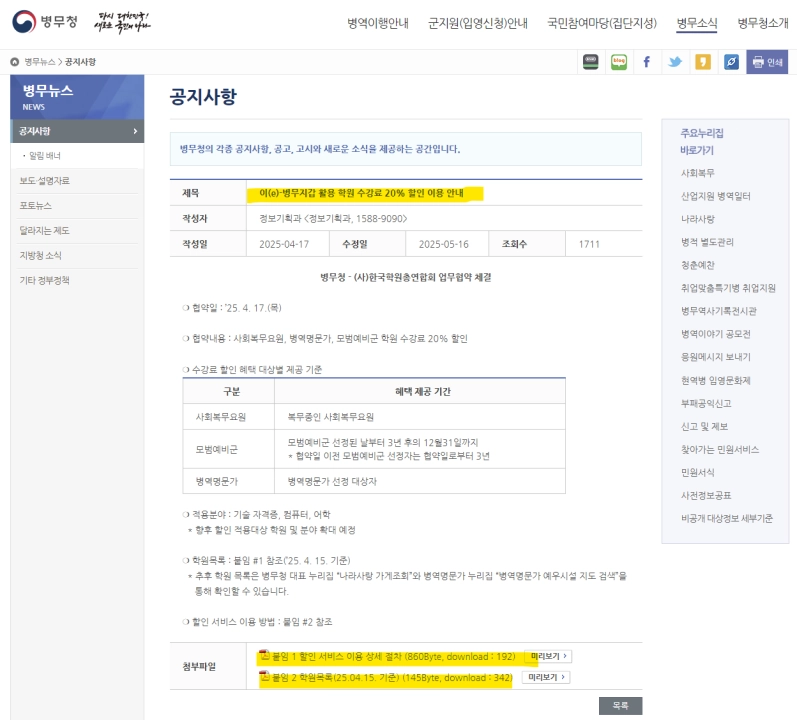This screenshot has width=797, height=720.
Task: Expand the 공지사항 sidebar chevron
Action: point(135,131)
